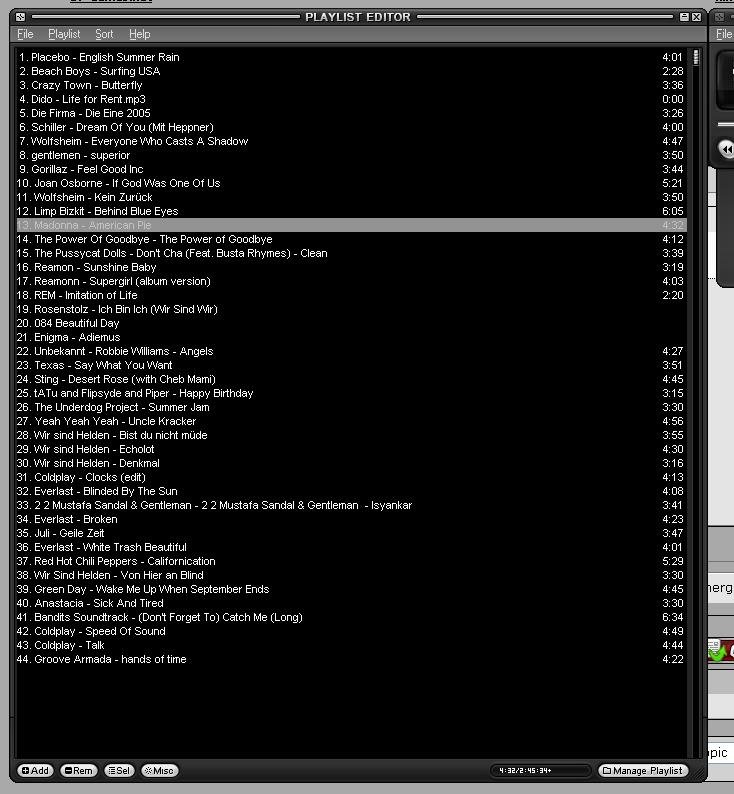
Task: Click the playlist time display 4:32/2:45:34+
Action: click(540, 770)
